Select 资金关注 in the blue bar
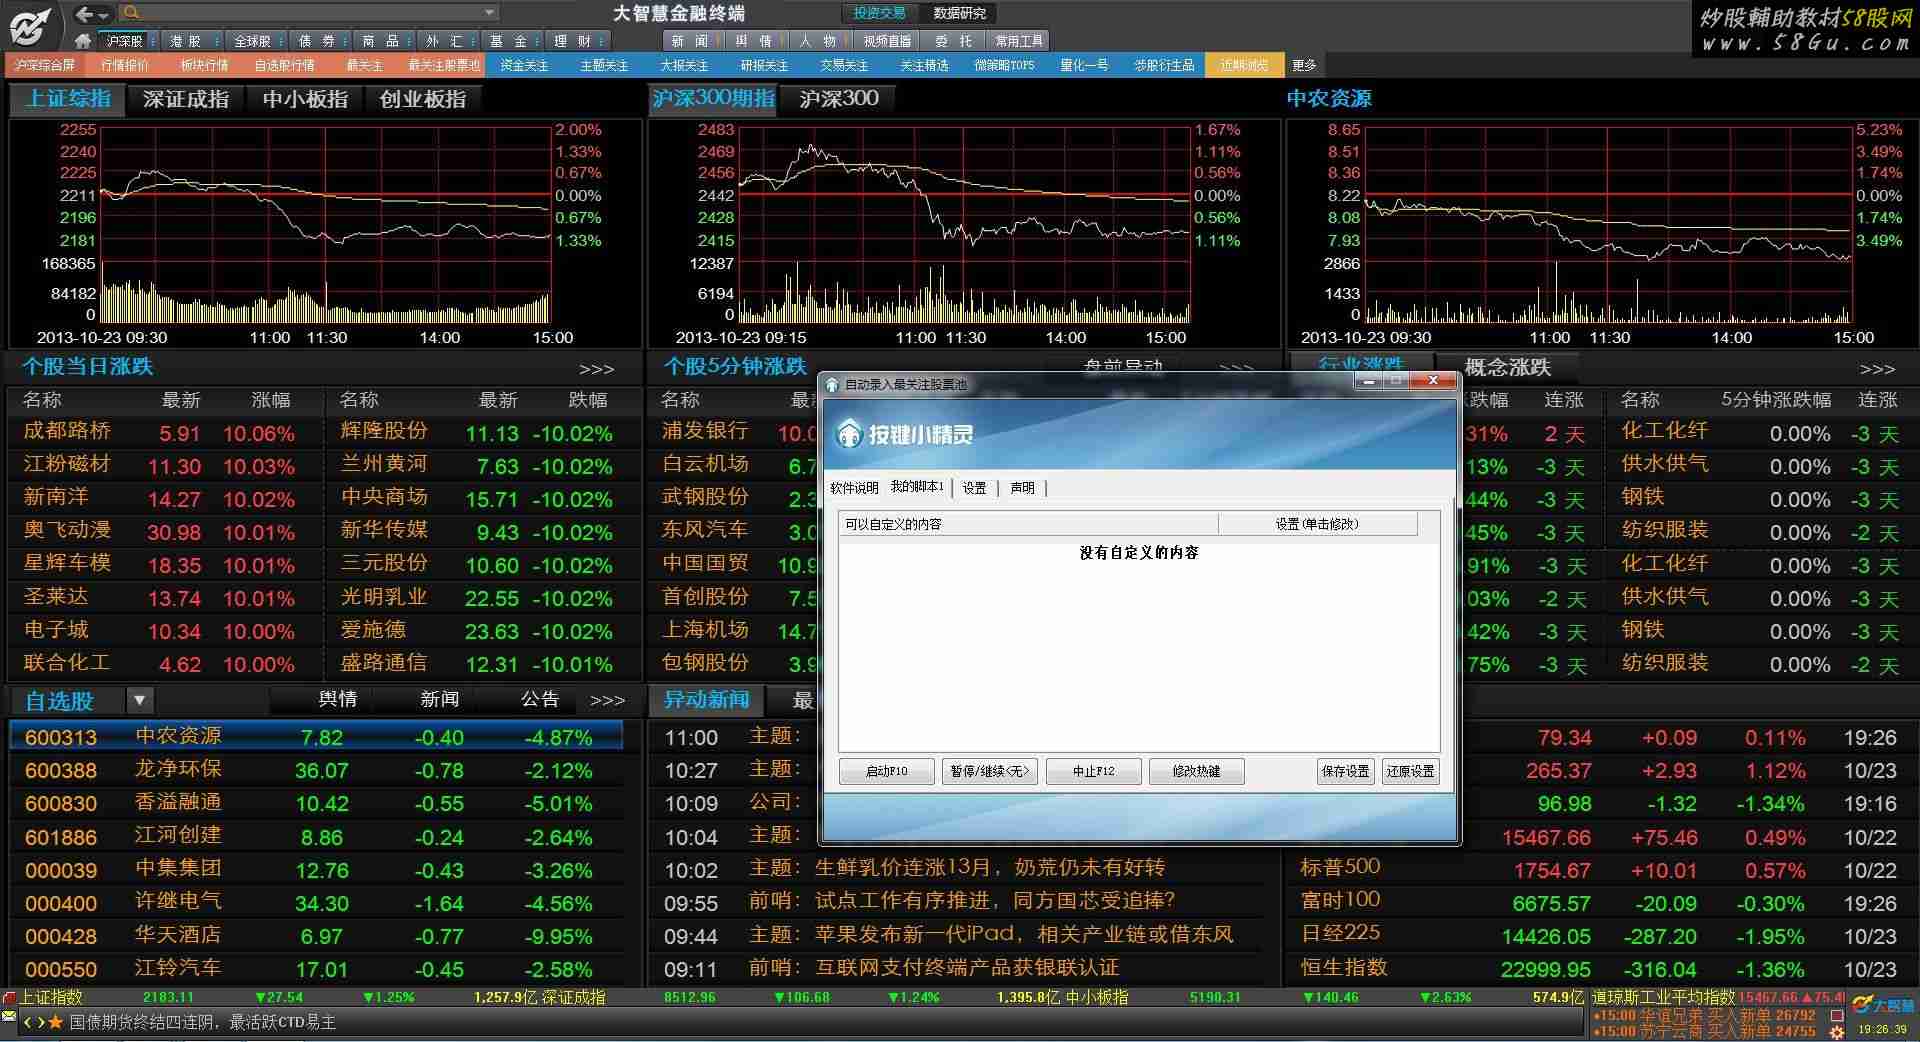 coord(524,65)
